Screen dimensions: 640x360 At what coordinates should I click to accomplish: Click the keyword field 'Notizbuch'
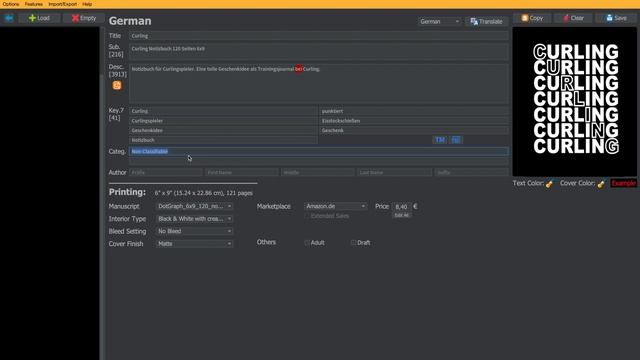[223, 140]
